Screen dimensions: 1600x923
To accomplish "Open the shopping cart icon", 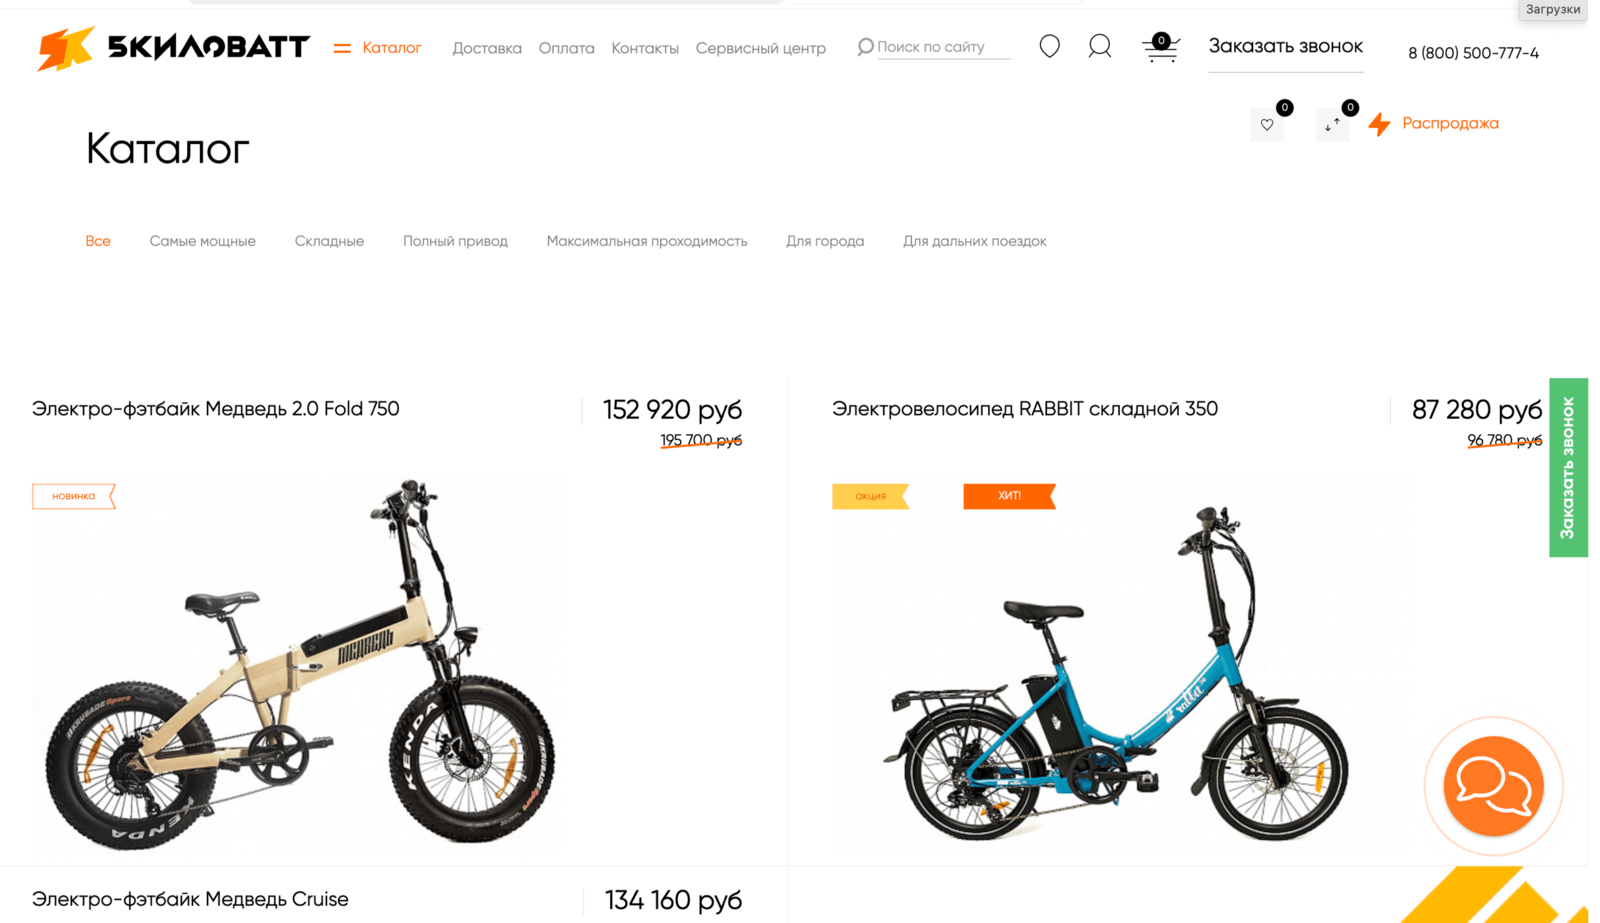I will pos(1160,47).
